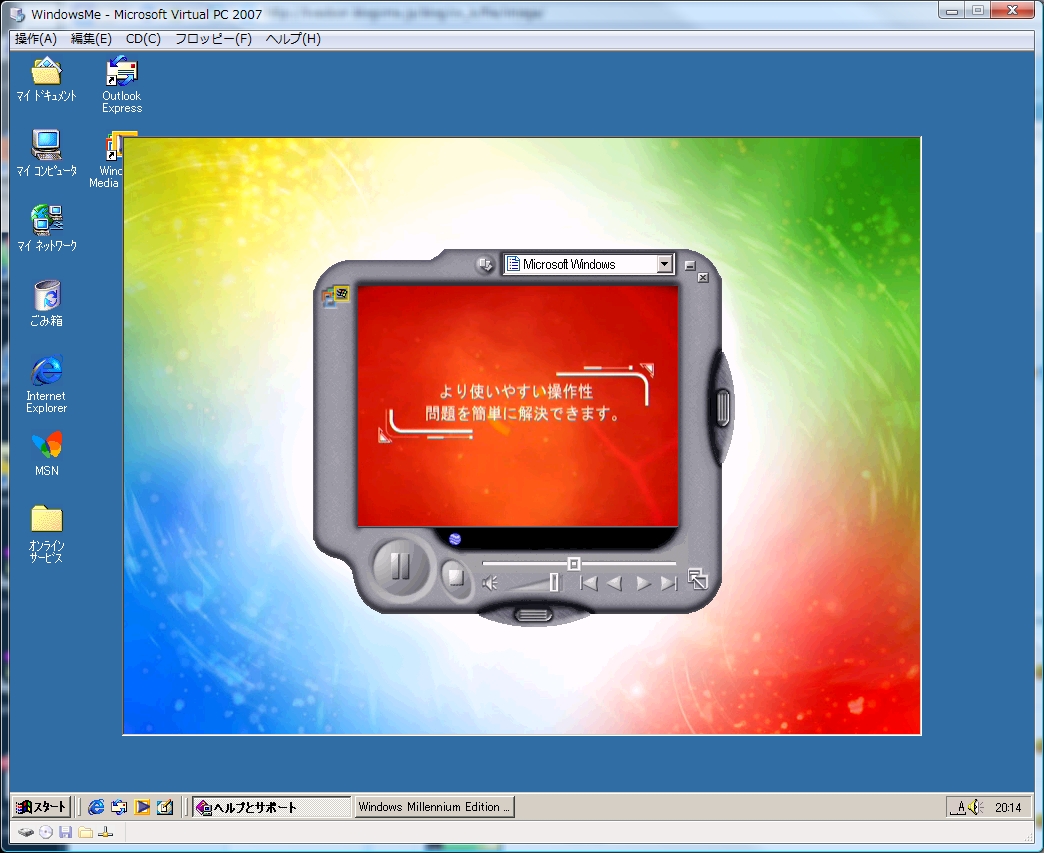Launch Windows Media Player from quick launch
Image resolution: width=1044 pixels, height=853 pixels.
(x=142, y=807)
